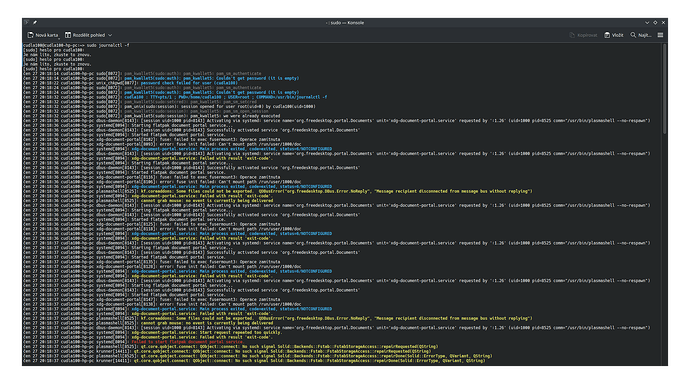
Task: Open the hamburger menu in the toolbar
Action: (x=660, y=35)
